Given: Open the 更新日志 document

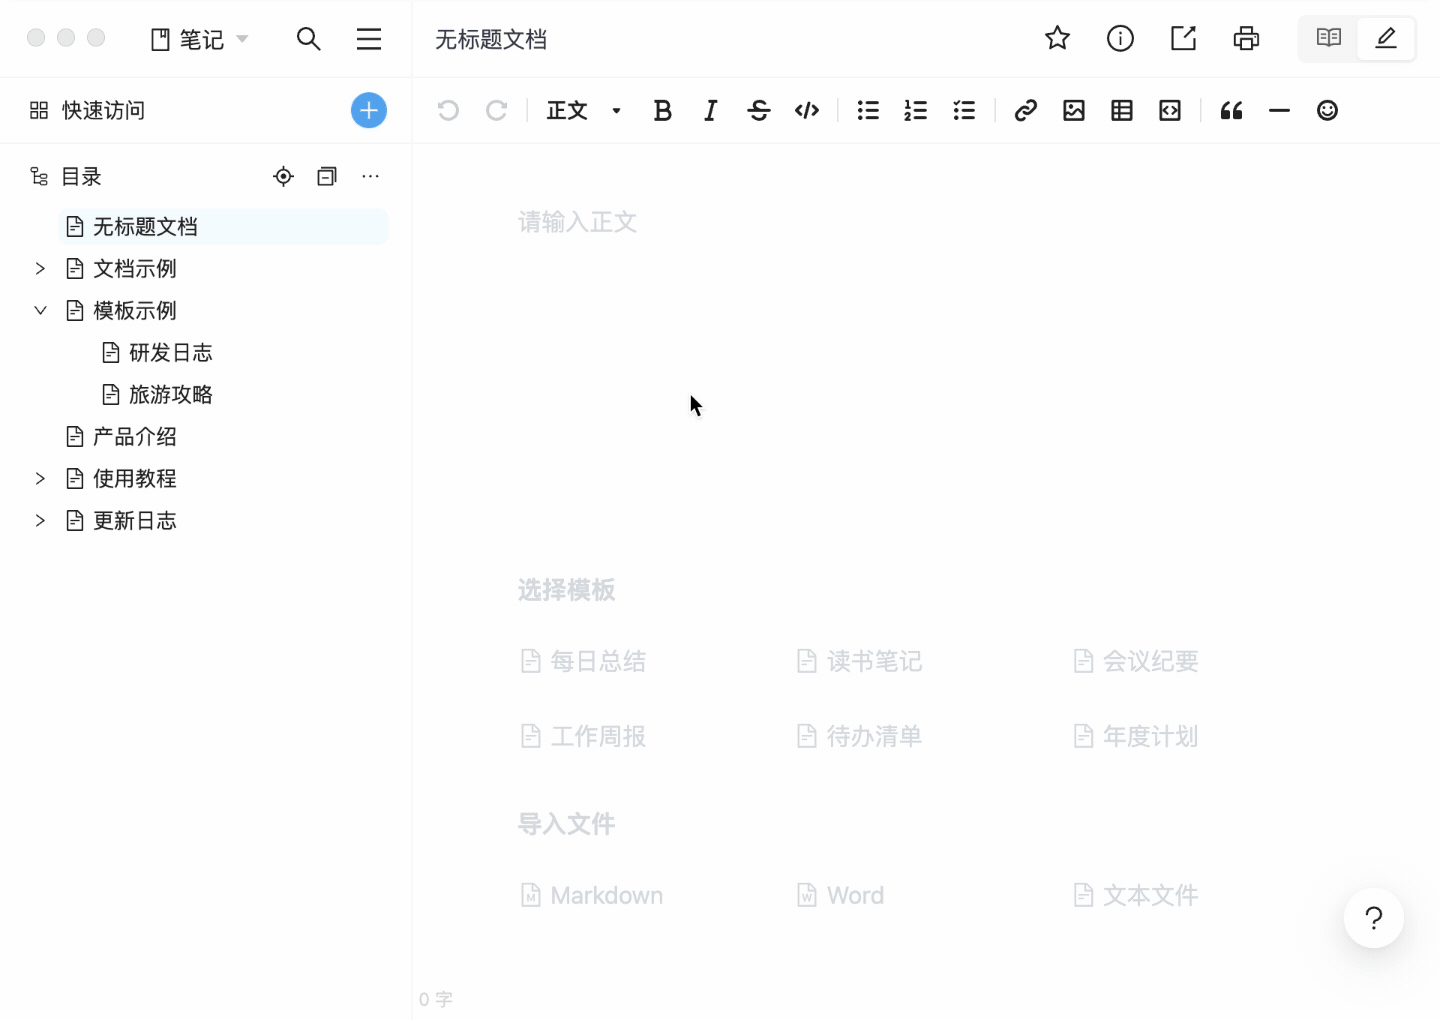Looking at the screenshot, I should tap(134, 520).
